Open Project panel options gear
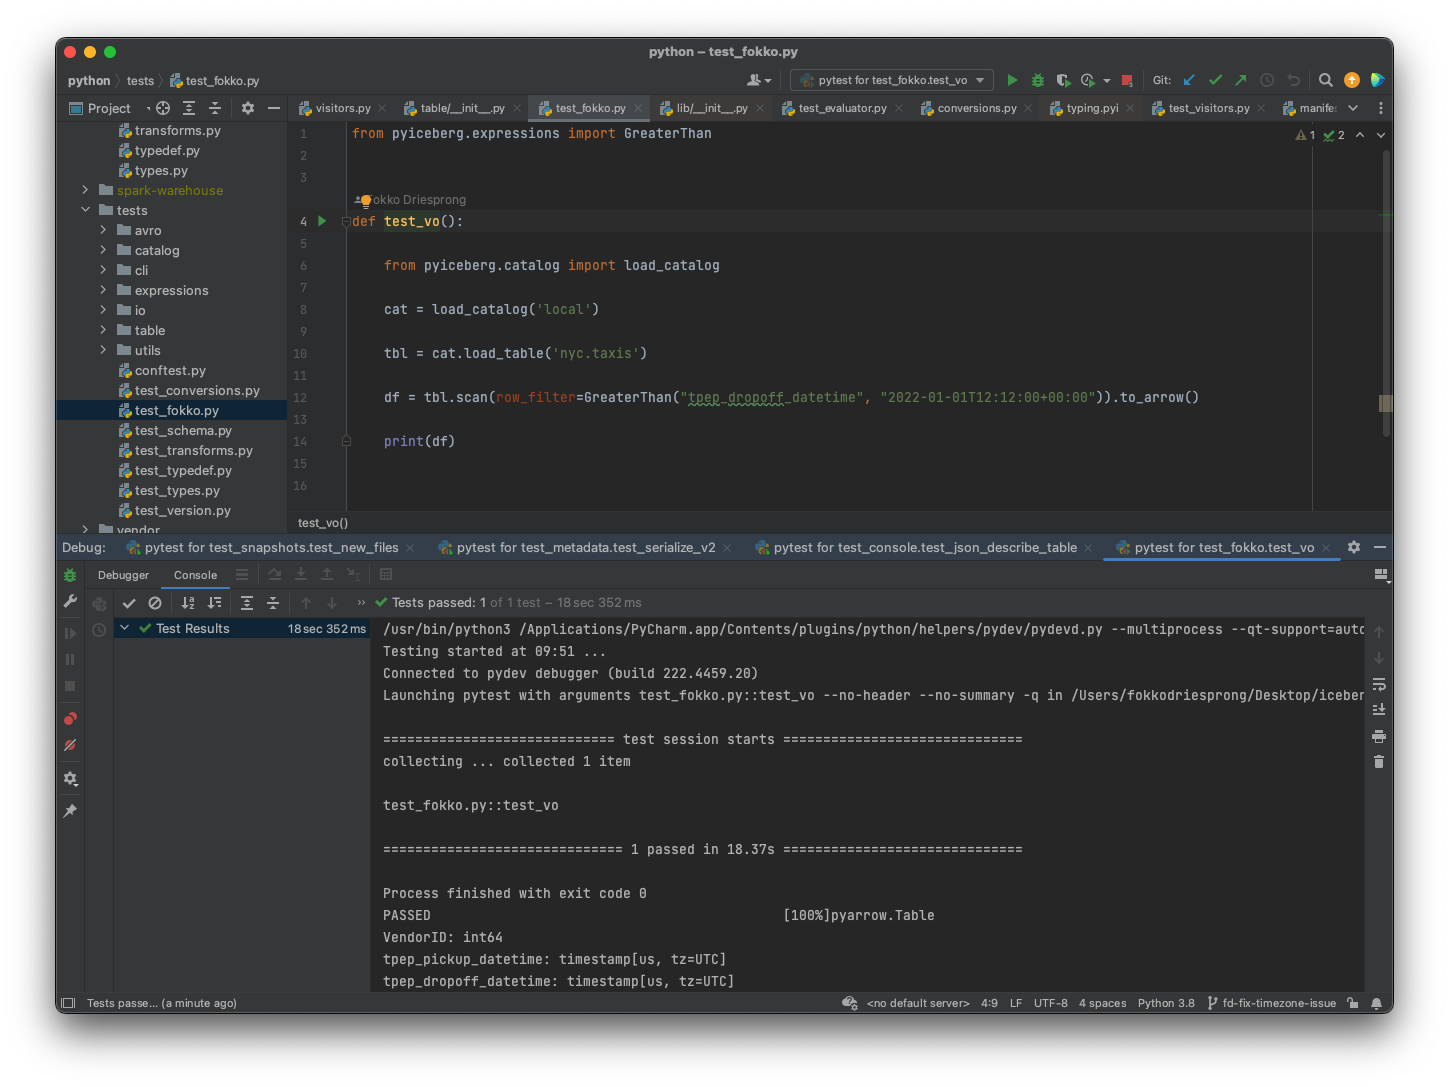The width and height of the screenshot is (1449, 1087). [248, 108]
